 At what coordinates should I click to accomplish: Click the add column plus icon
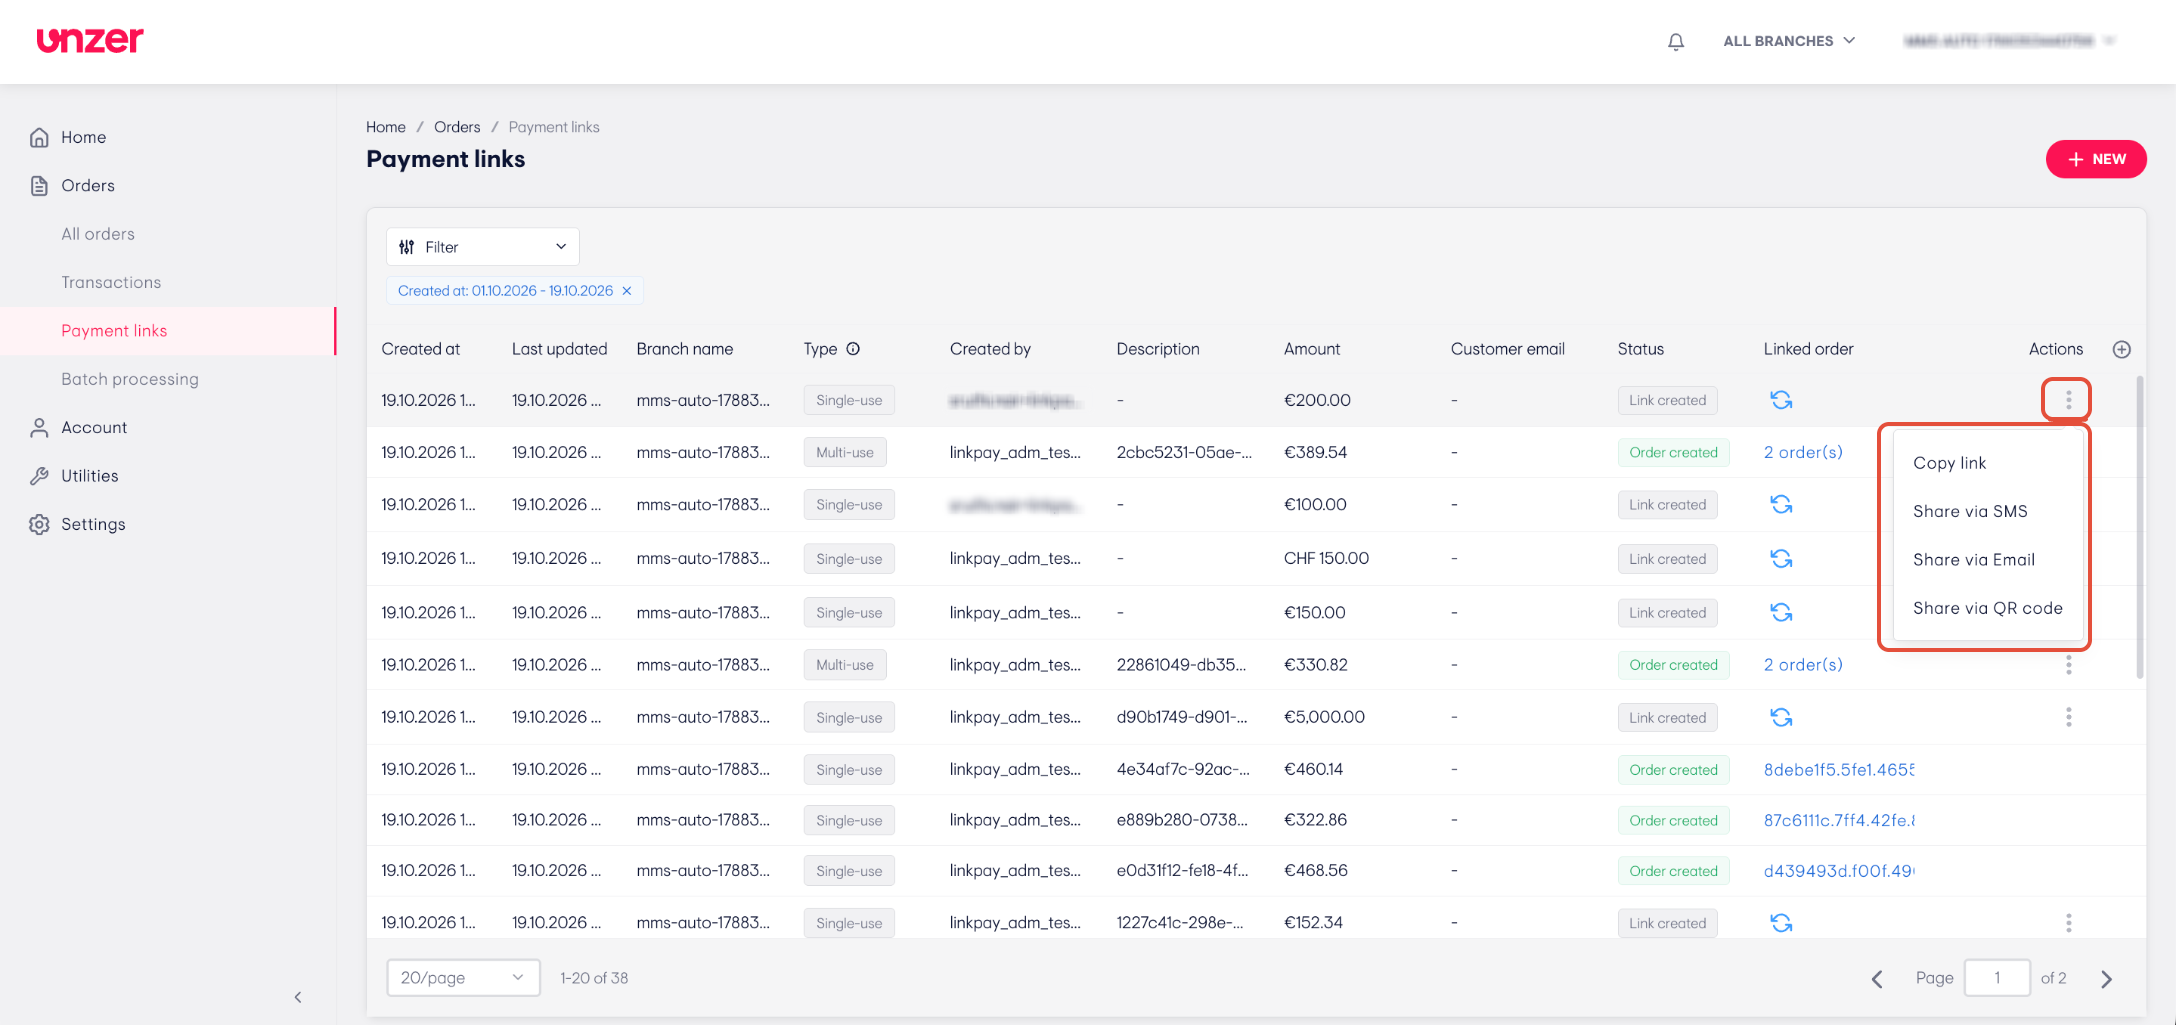point(2121,349)
